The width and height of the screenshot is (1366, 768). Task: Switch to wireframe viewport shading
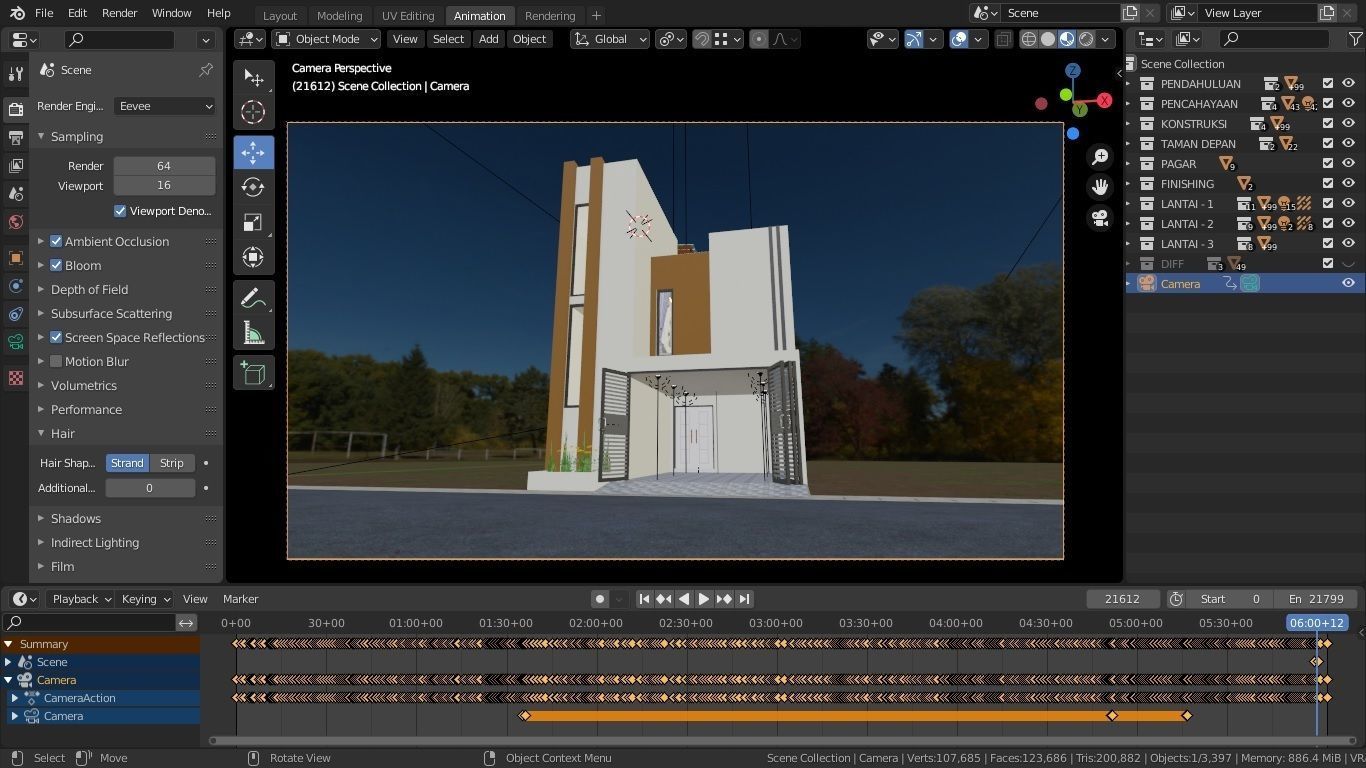pos(1029,39)
